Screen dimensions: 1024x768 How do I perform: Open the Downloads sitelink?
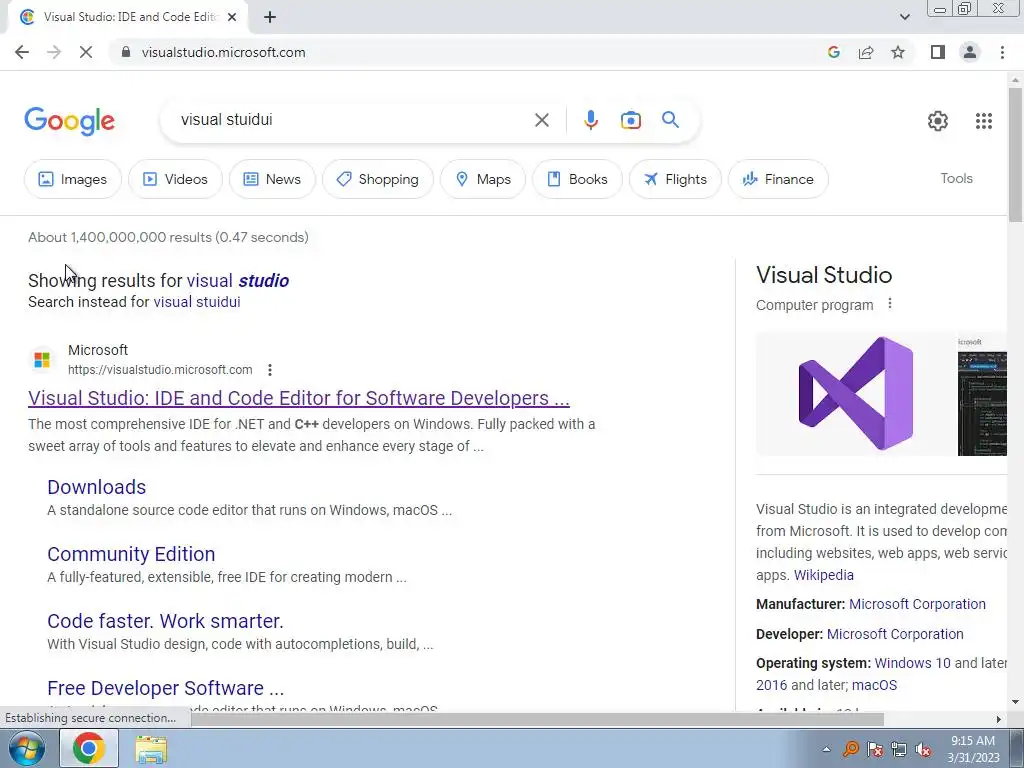click(97, 487)
